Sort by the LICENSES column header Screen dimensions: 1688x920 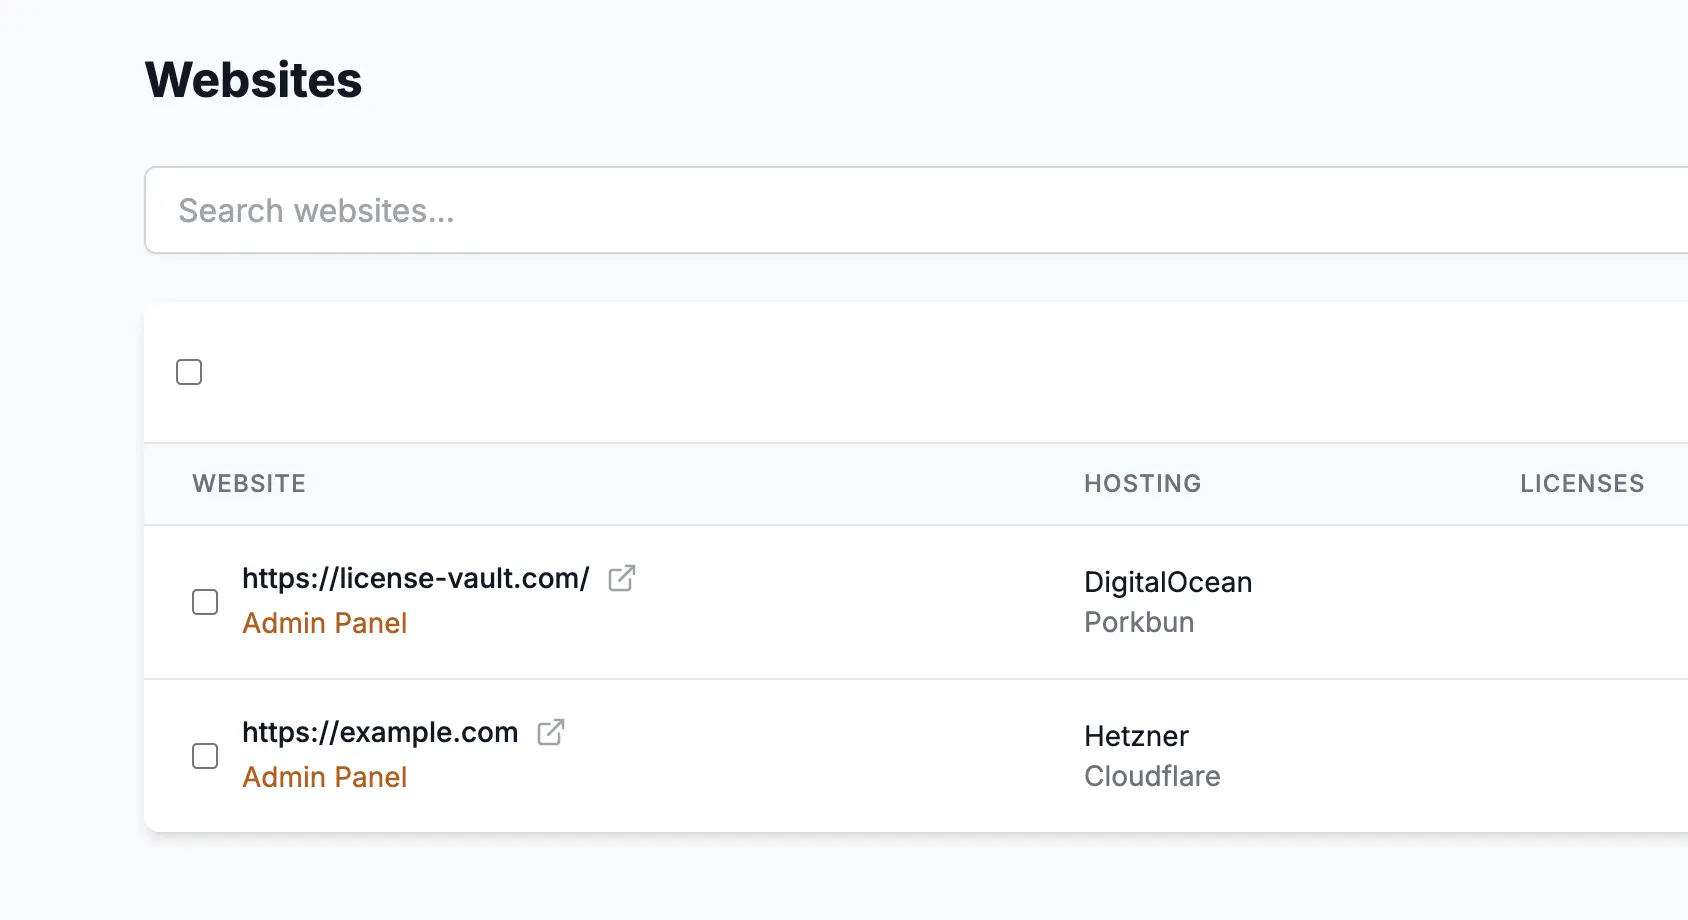(1581, 484)
